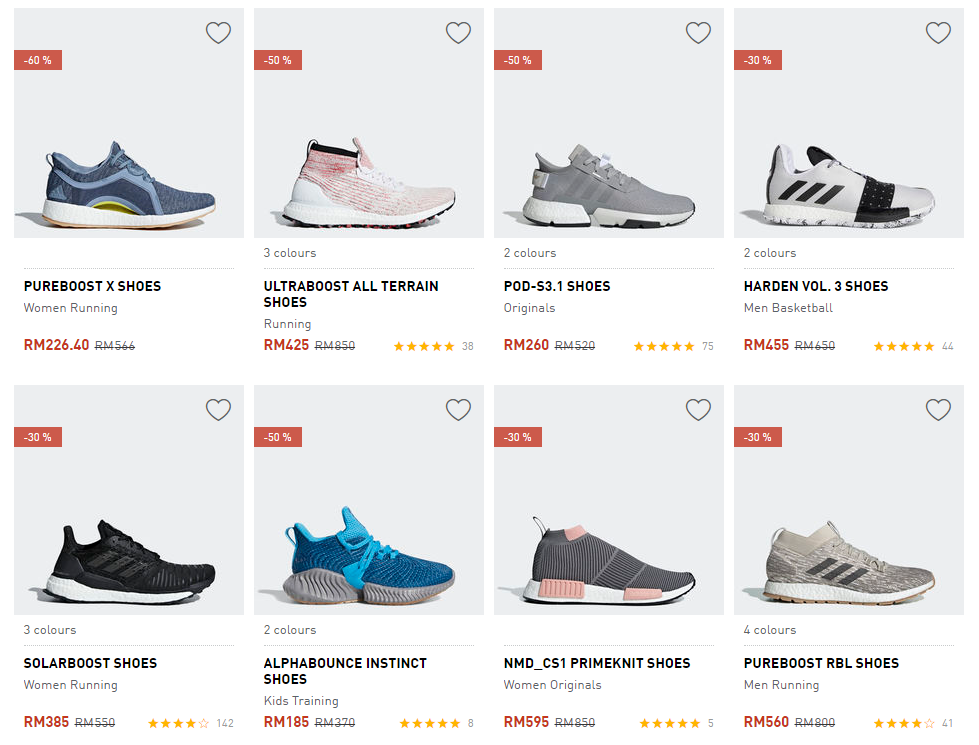The height and width of the screenshot is (745, 979).
Task: Add NMD_CS1 Primeknit Shoes to favorites
Action: tap(698, 410)
